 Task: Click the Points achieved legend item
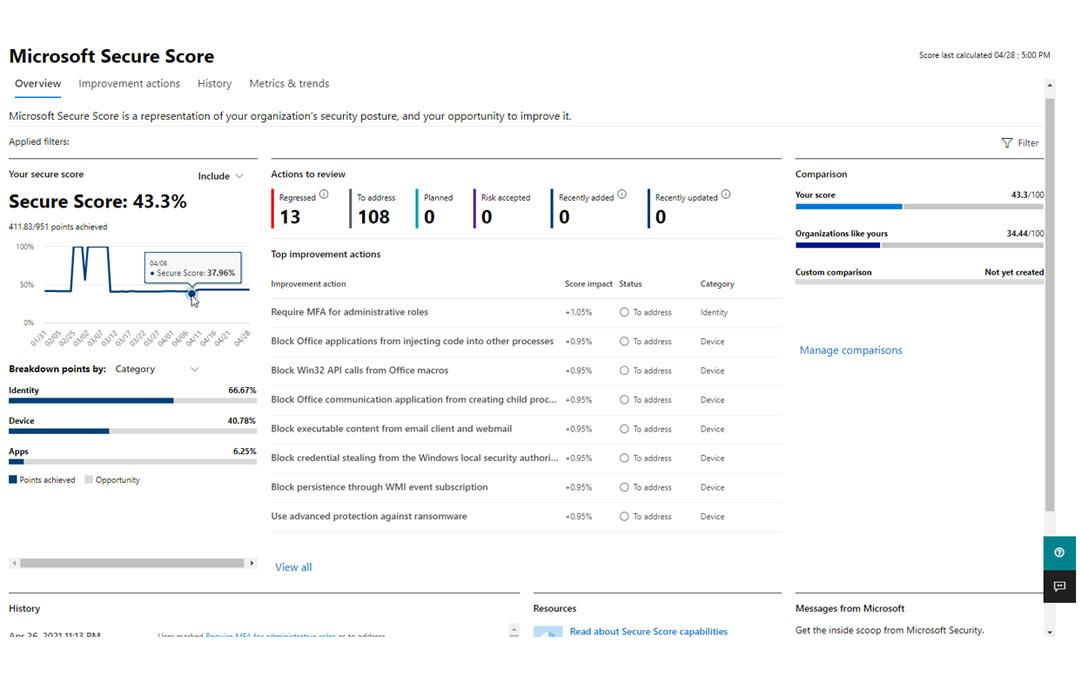tap(42, 480)
